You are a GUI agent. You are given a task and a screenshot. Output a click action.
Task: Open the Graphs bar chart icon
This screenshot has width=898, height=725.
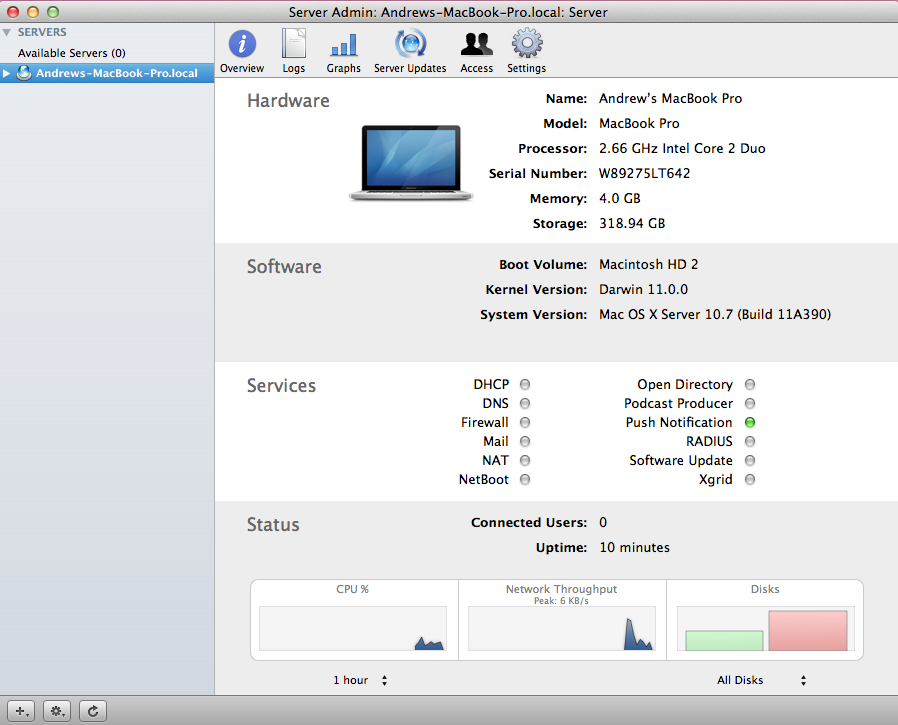point(344,45)
